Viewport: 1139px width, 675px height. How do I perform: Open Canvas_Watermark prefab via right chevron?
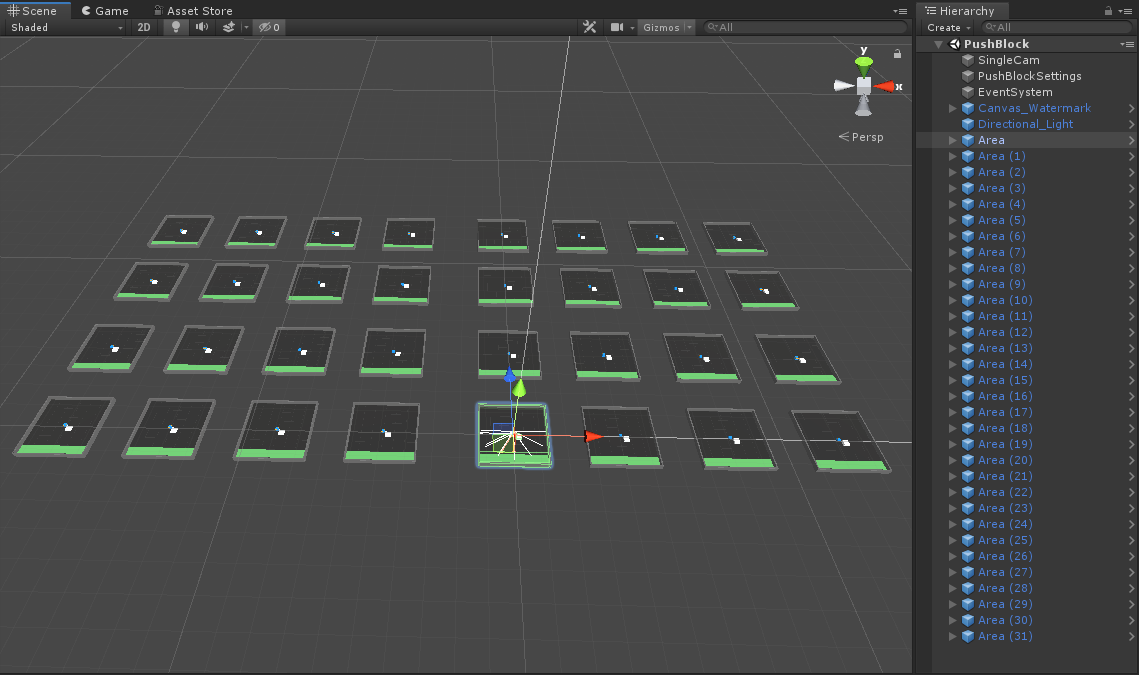[1131, 108]
